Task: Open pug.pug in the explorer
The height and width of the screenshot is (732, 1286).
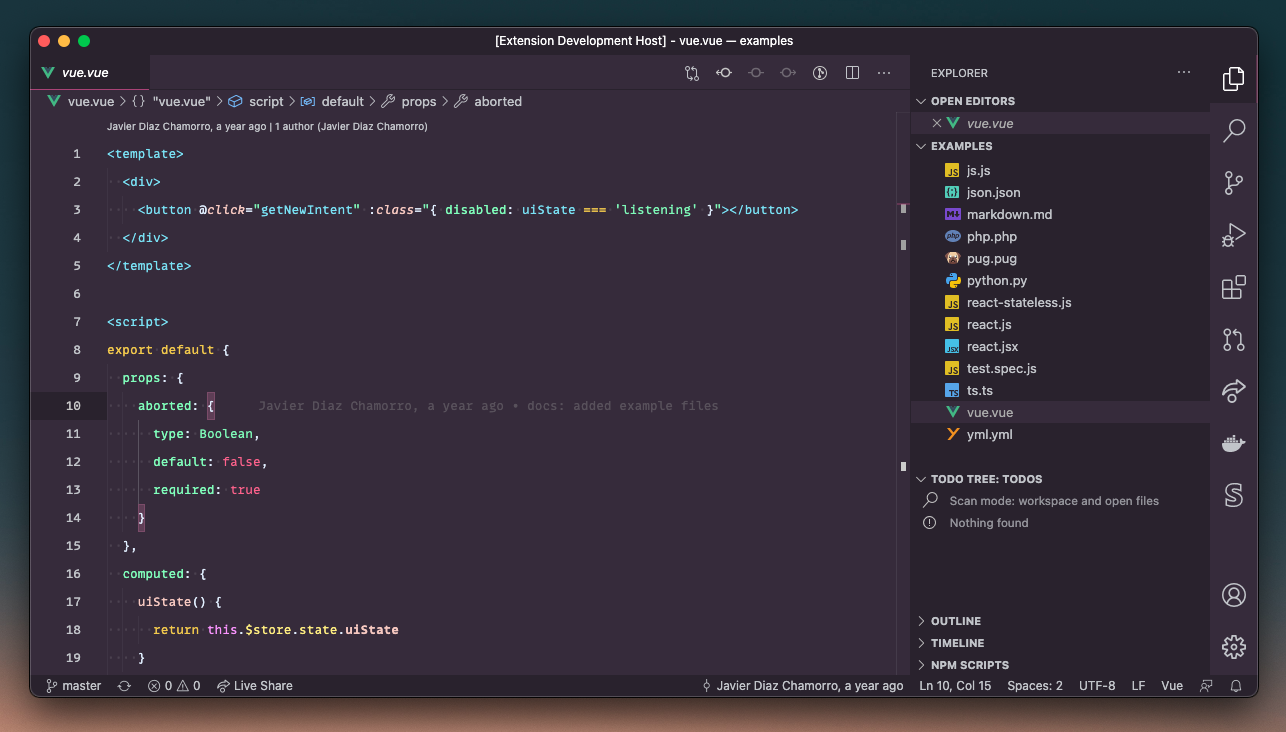Action: point(1060,259)
